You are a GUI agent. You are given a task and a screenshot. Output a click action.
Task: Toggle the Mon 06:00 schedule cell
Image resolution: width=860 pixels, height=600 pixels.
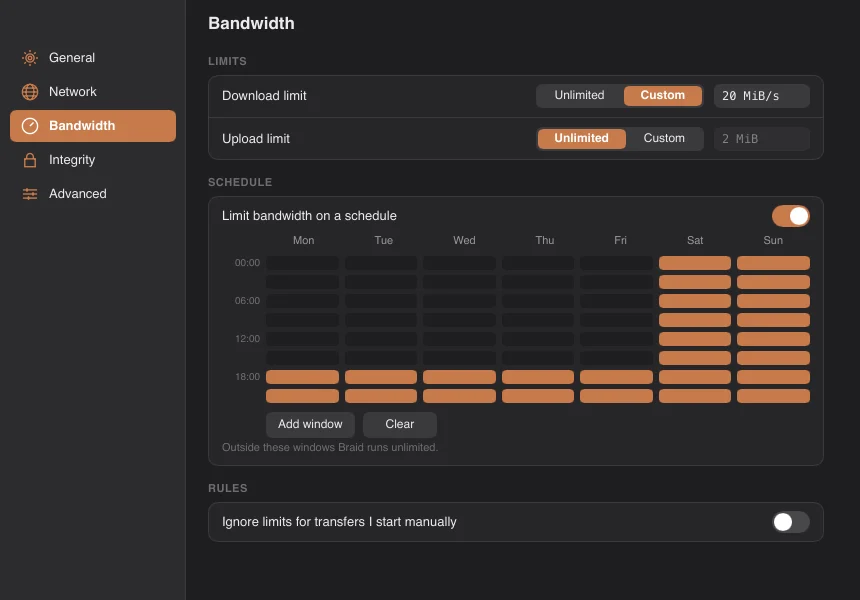pos(302,301)
